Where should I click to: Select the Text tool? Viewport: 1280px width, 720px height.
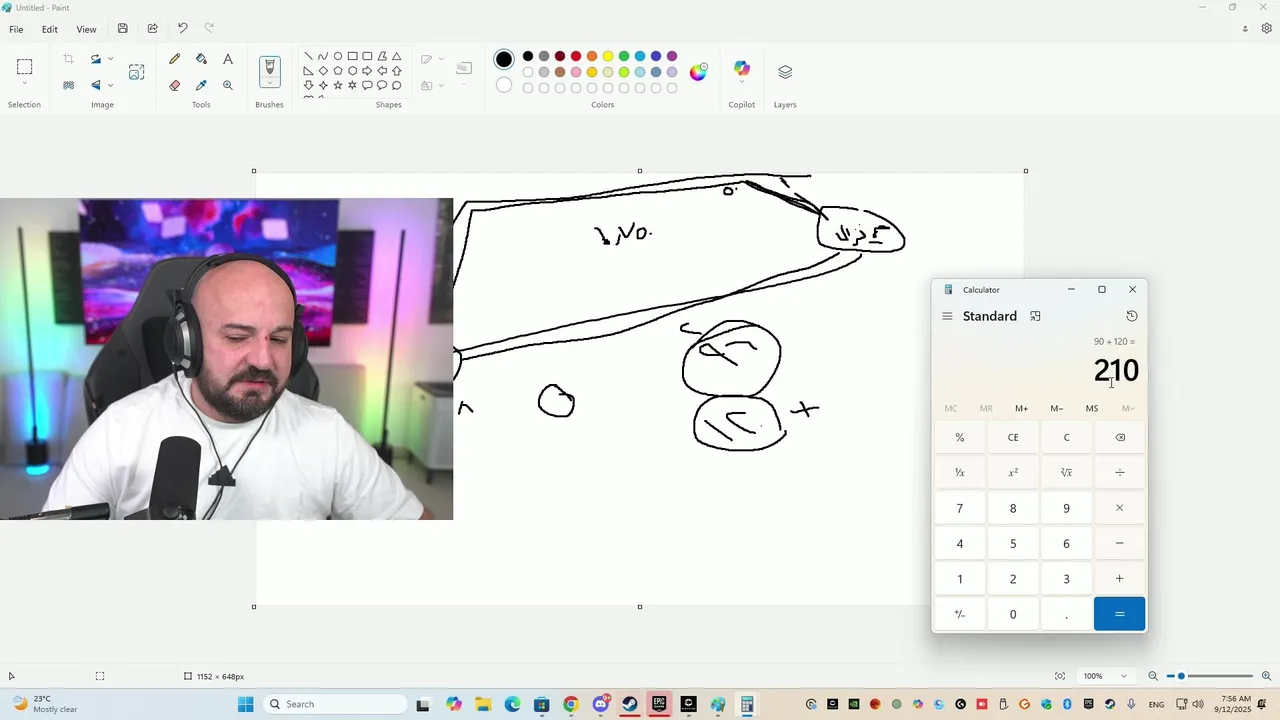[228, 59]
